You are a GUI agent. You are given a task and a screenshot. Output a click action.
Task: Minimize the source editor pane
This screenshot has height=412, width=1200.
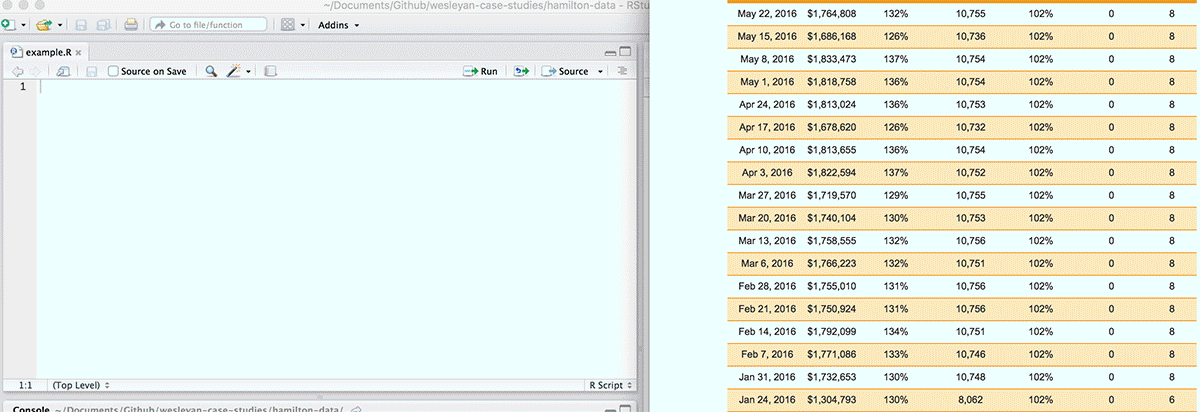610,52
